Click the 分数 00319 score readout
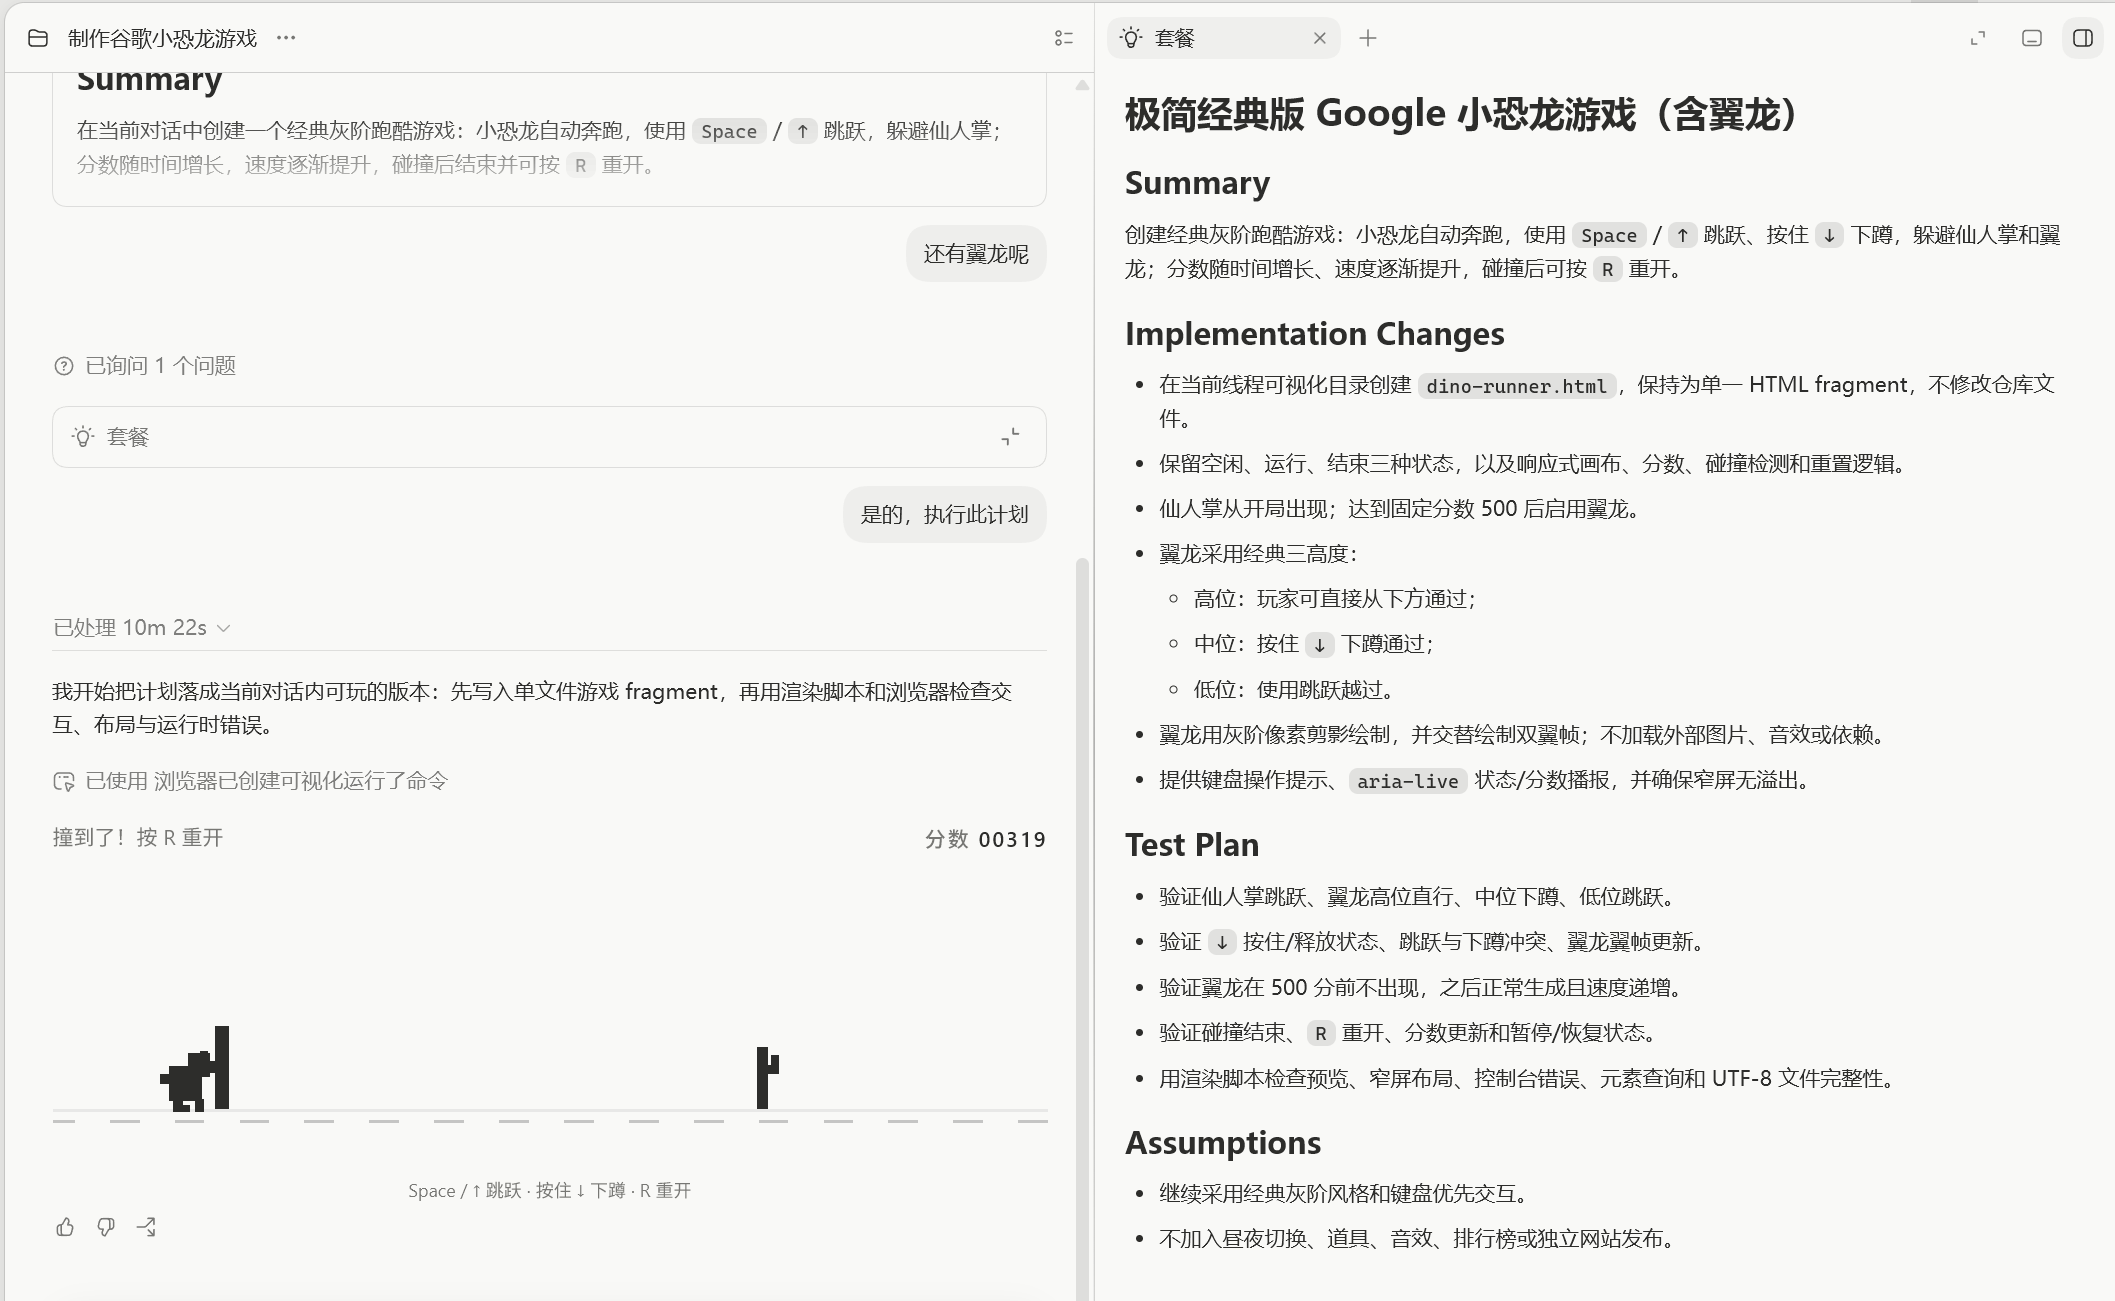2115x1301 pixels. pos(985,839)
